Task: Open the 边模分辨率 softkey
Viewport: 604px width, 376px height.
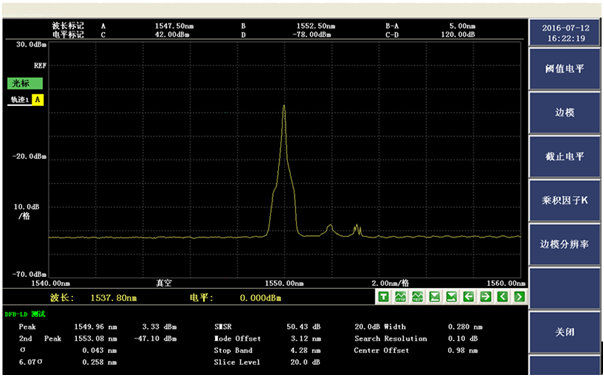Action: 564,244
